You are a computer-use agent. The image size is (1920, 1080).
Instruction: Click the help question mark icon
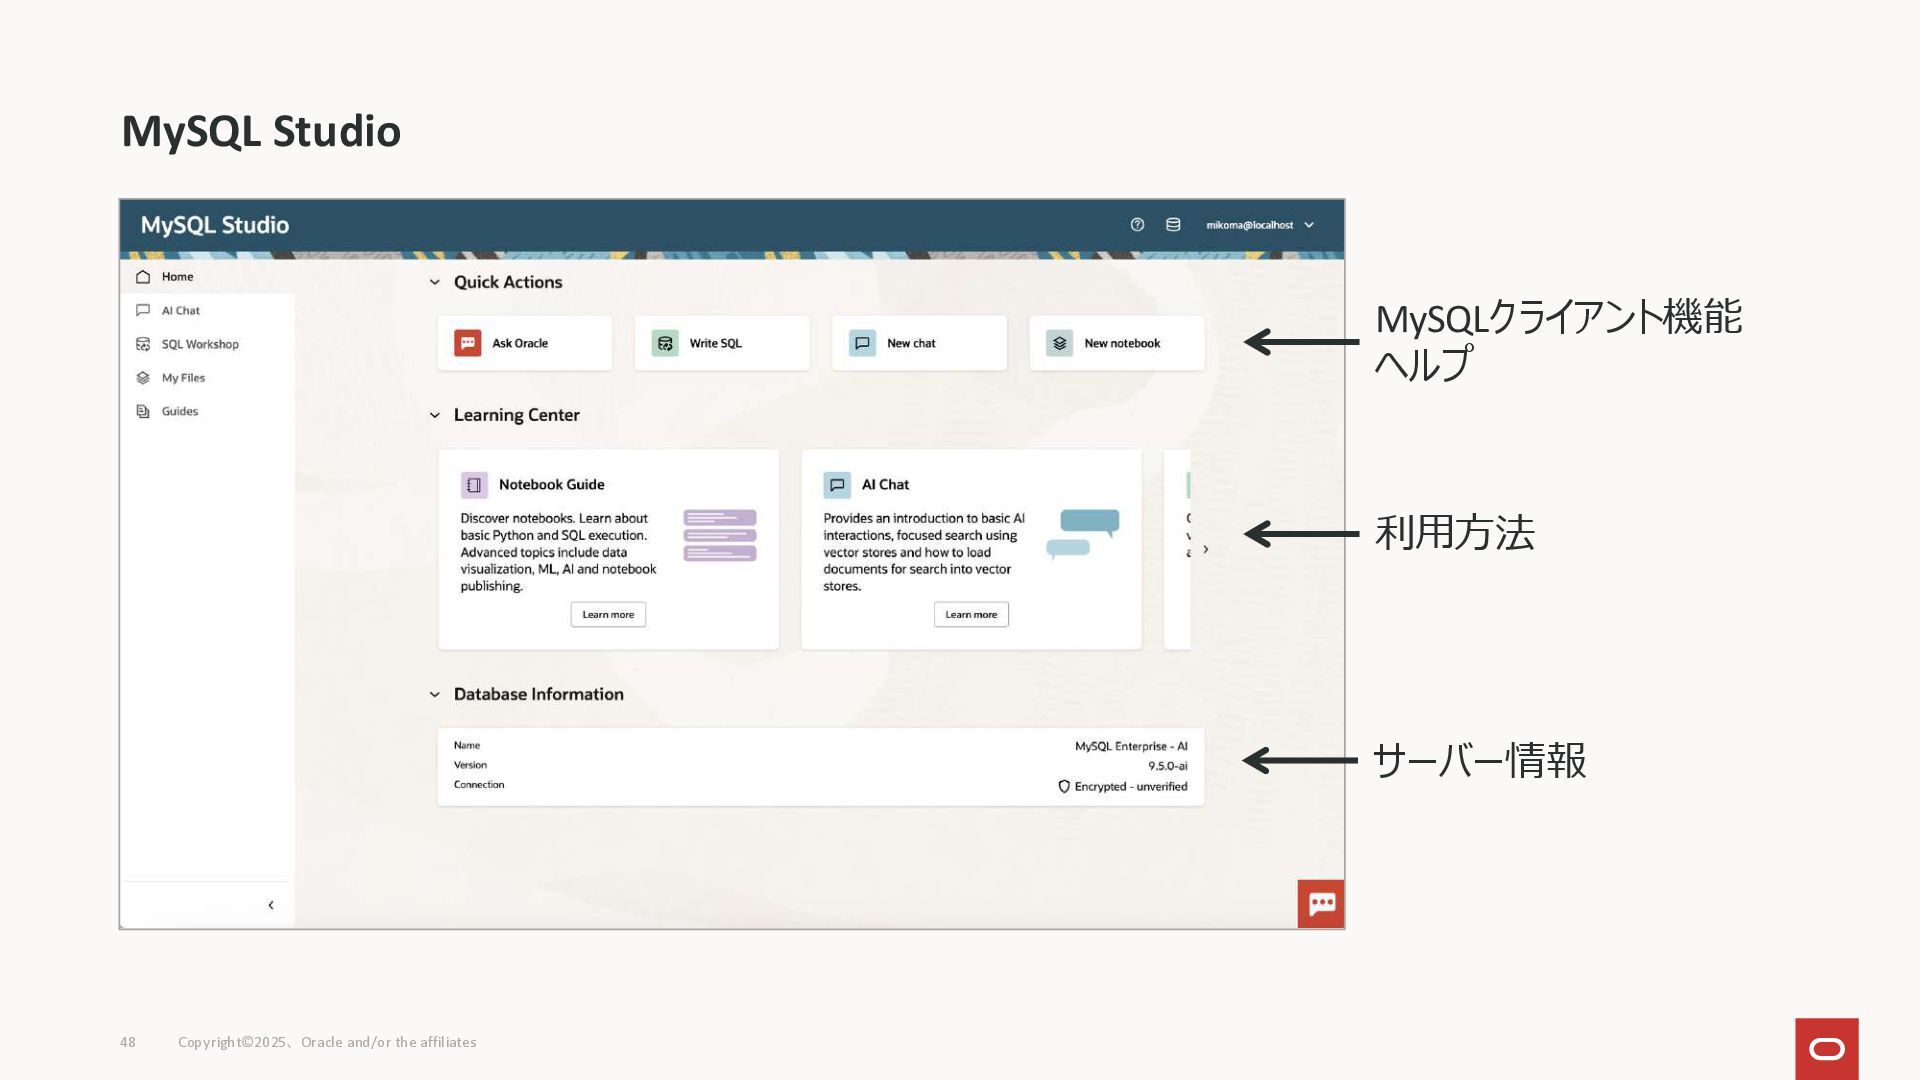click(x=1137, y=225)
